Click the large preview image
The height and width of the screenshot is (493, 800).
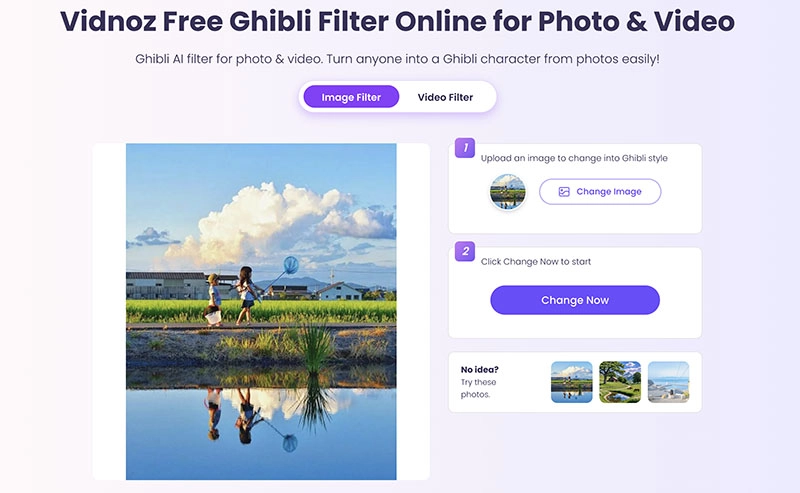tap(261, 311)
